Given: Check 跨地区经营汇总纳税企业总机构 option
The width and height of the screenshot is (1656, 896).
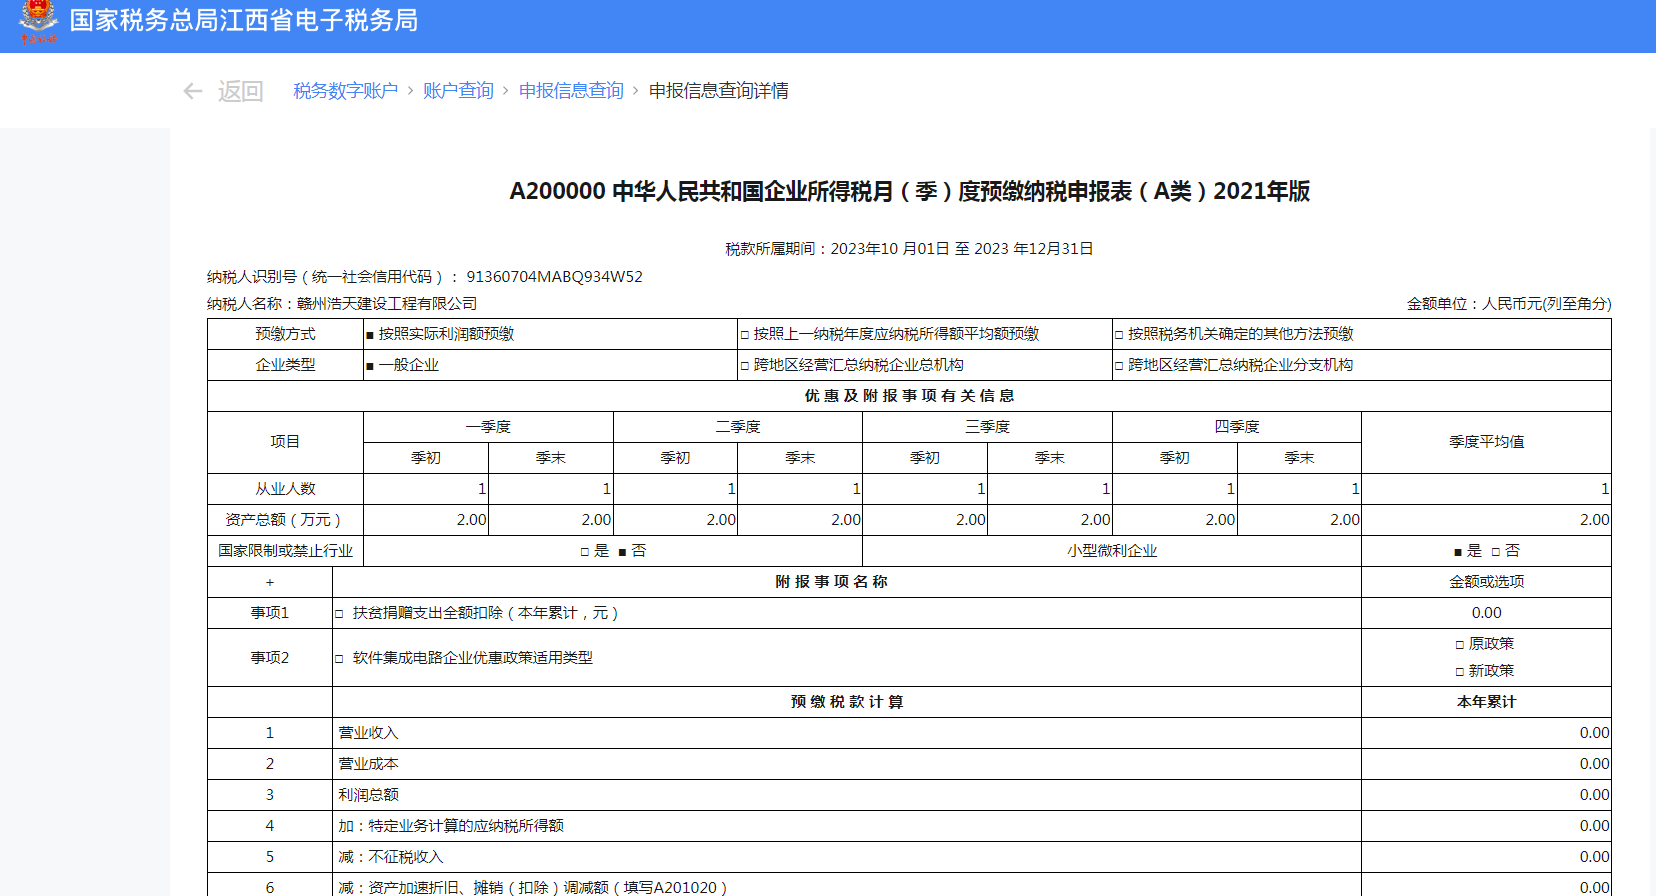Looking at the screenshot, I should tap(745, 366).
